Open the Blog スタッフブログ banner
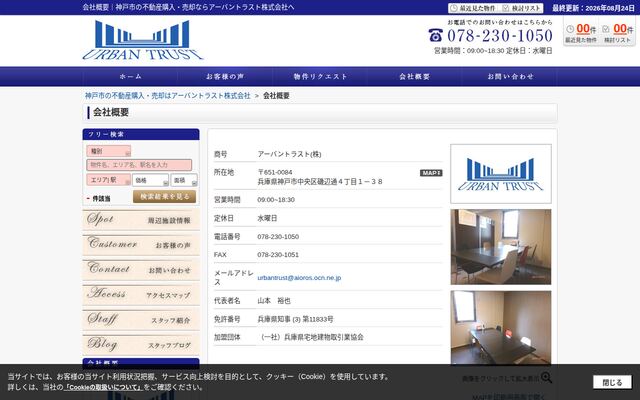The width and height of the screenshot is (640, 400). [x=141, y=344]
